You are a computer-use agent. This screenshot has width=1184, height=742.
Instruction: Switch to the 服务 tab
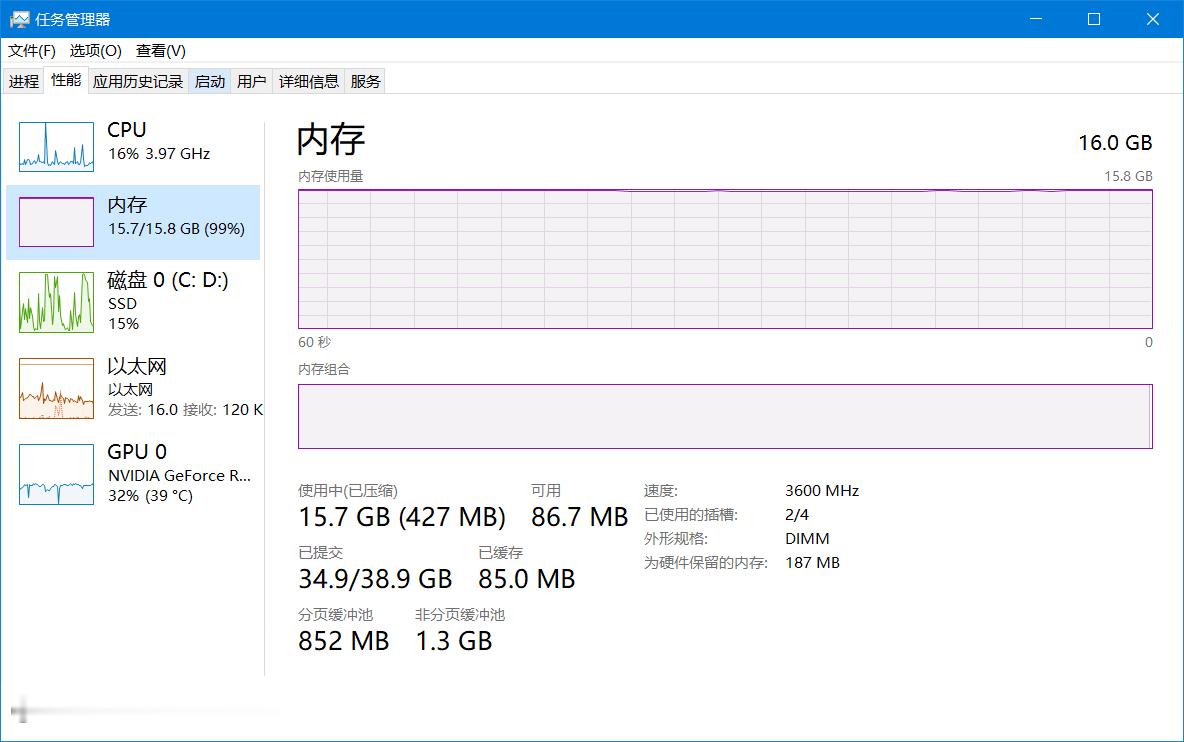(x=365, y=82)
